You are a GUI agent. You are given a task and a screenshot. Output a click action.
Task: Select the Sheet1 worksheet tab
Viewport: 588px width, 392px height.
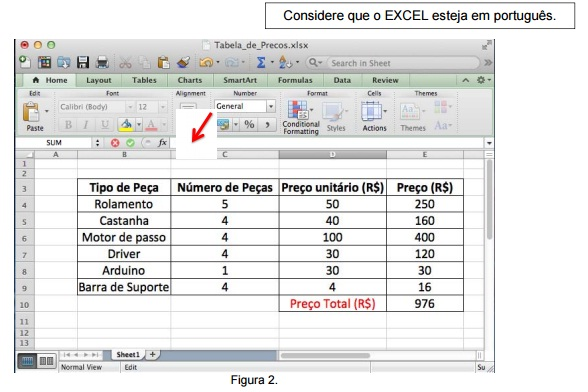click(128, 355)
